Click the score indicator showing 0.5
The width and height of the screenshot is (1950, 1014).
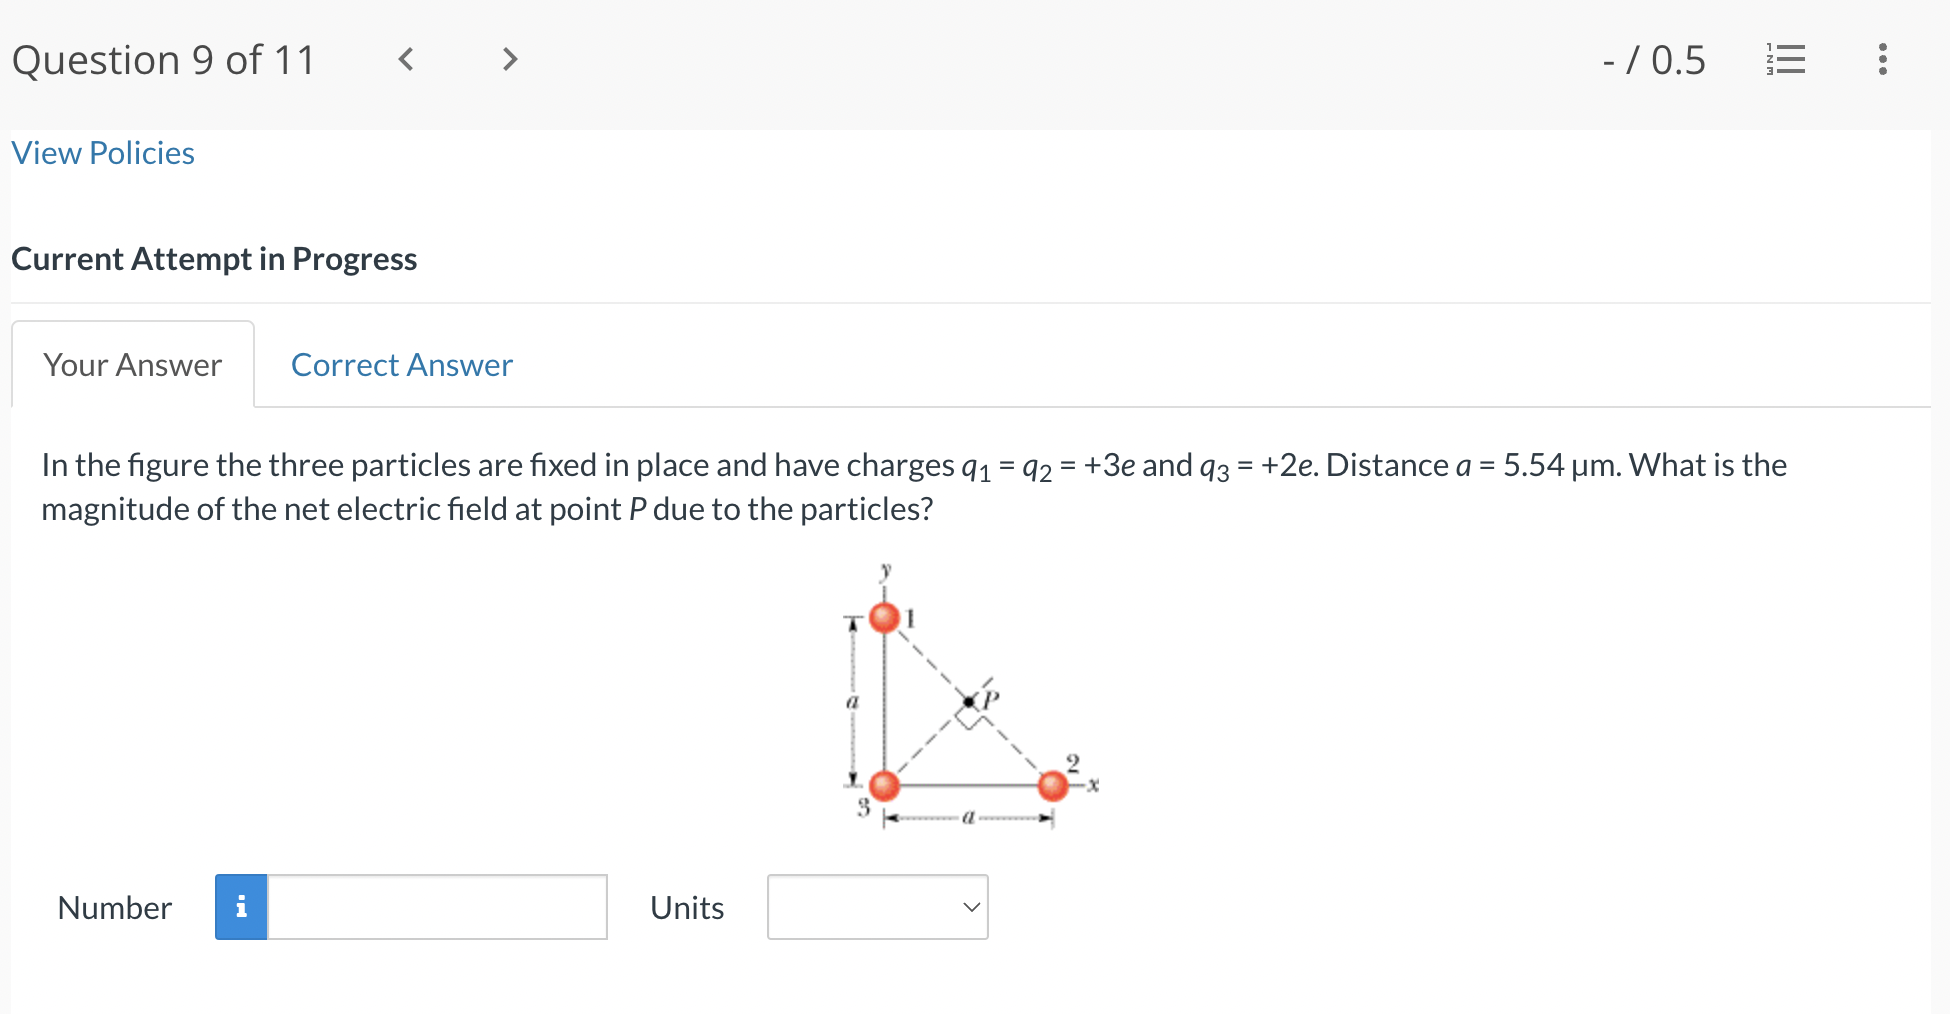tap(1653, 60)
